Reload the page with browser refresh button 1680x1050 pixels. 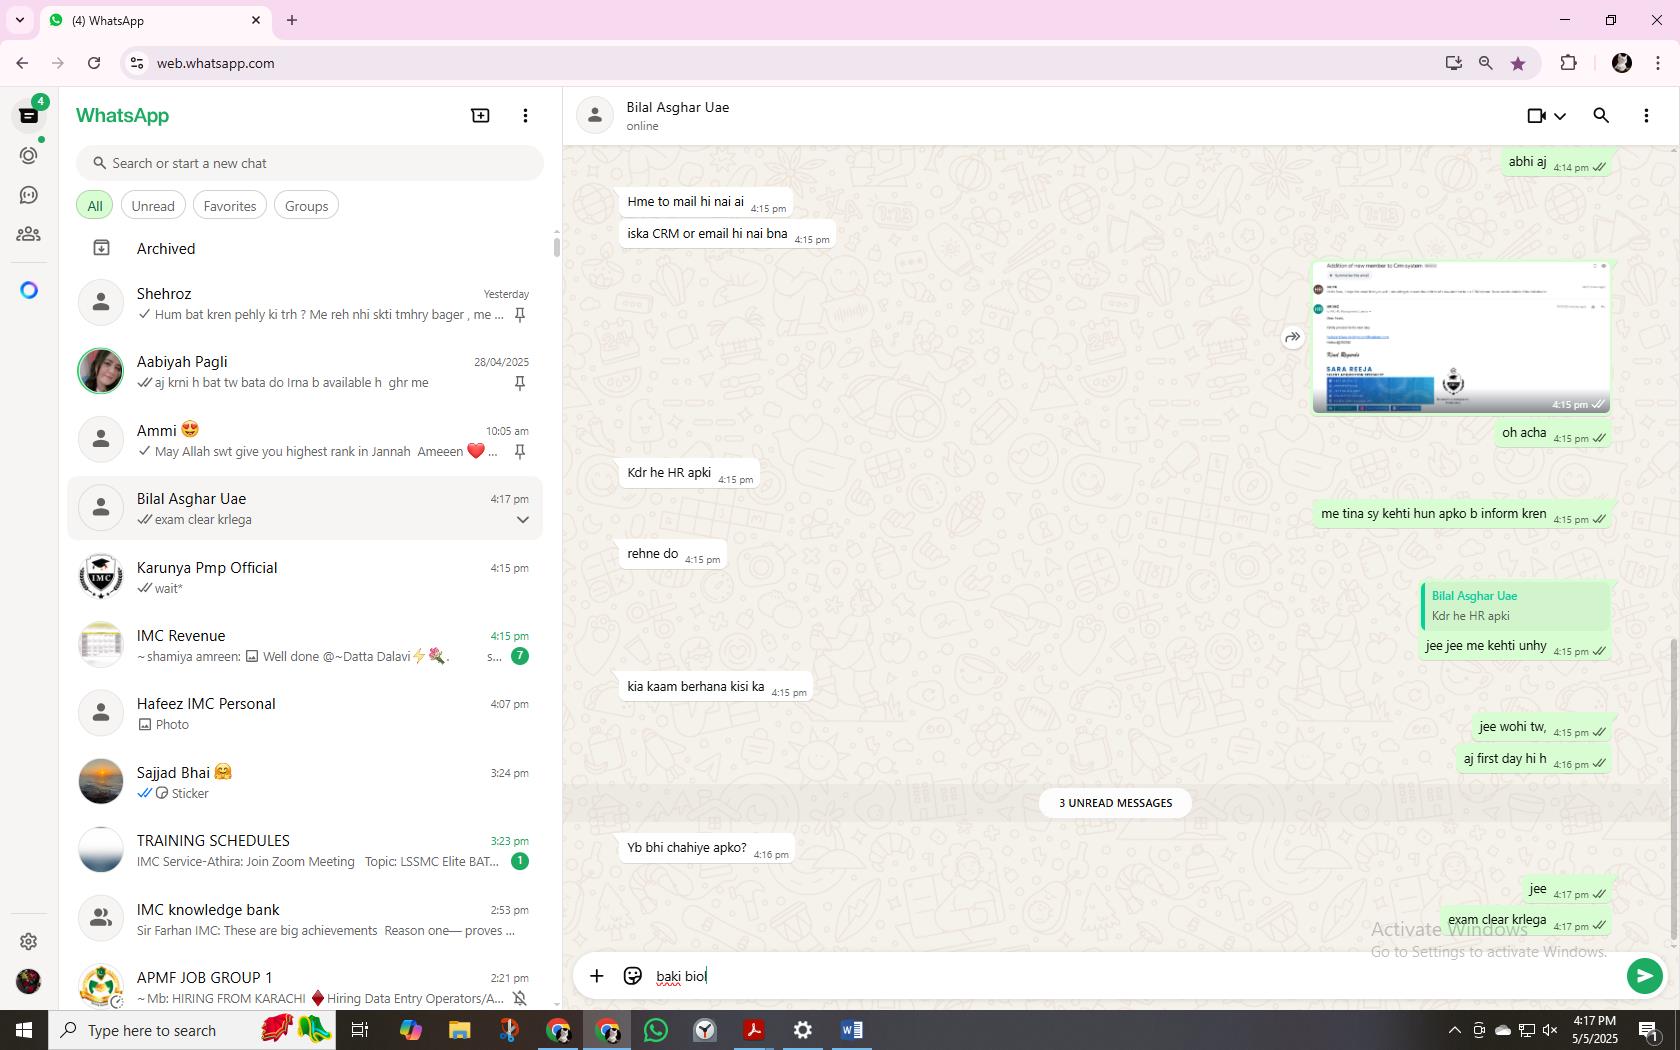coord(94,63)
